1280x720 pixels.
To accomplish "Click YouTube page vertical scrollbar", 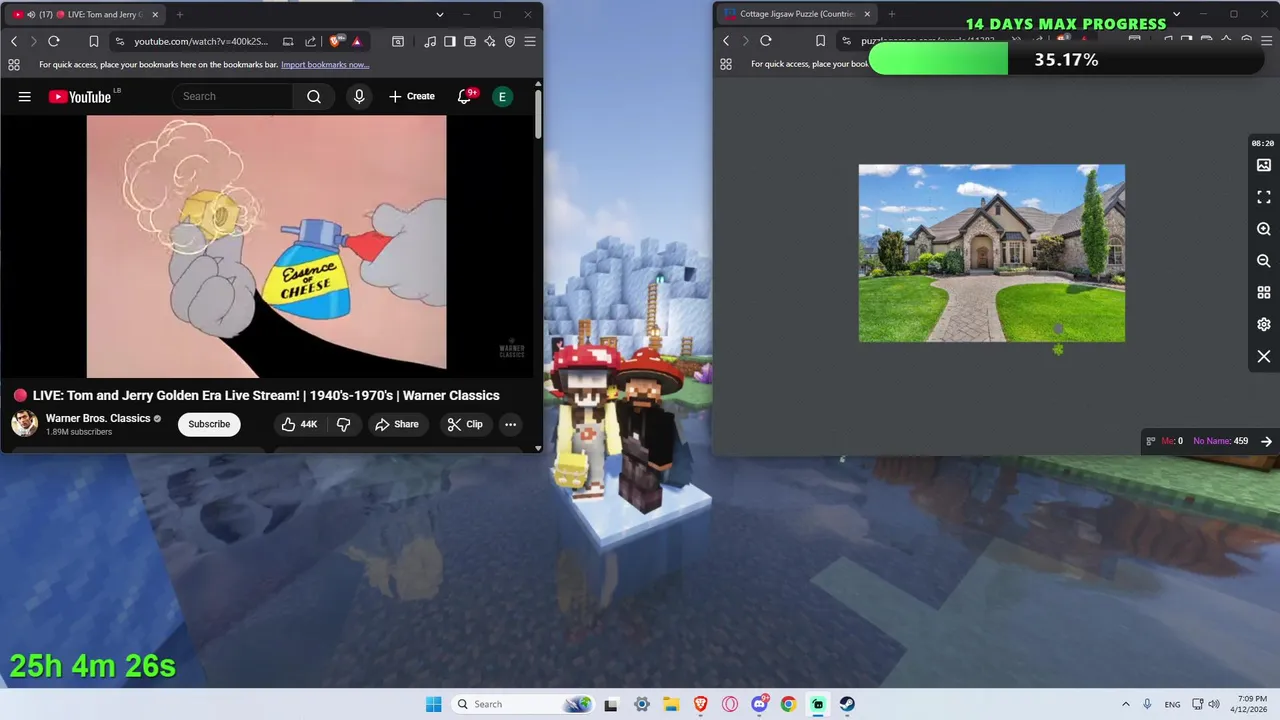I will 538,115.
